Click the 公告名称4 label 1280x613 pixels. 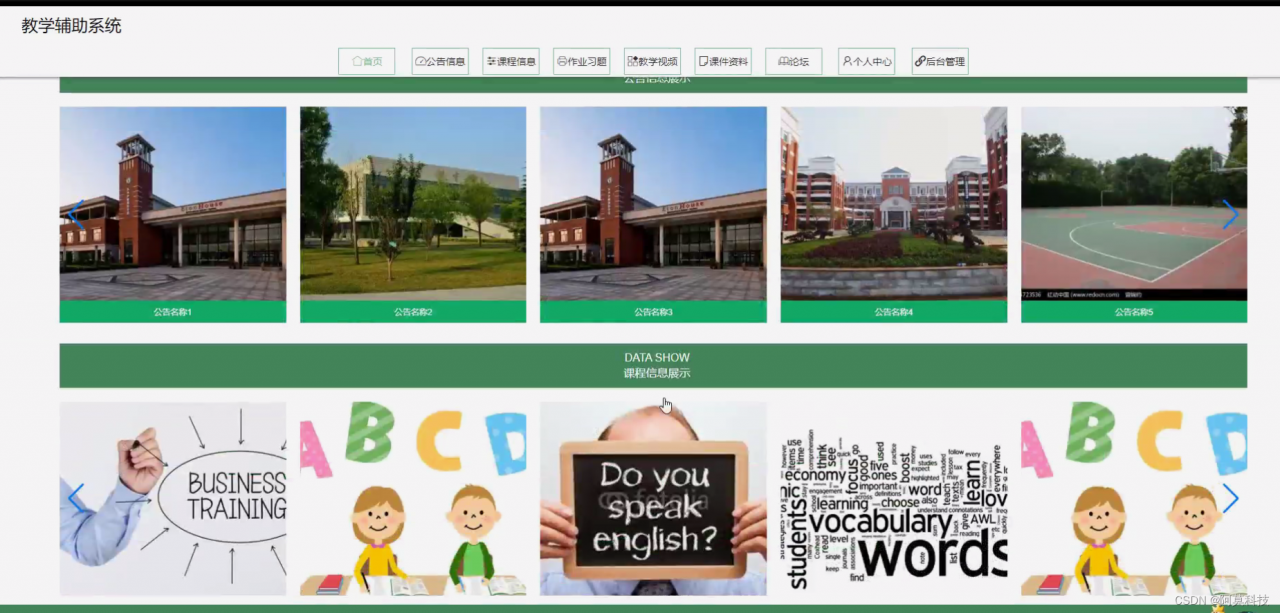(894, 312)
